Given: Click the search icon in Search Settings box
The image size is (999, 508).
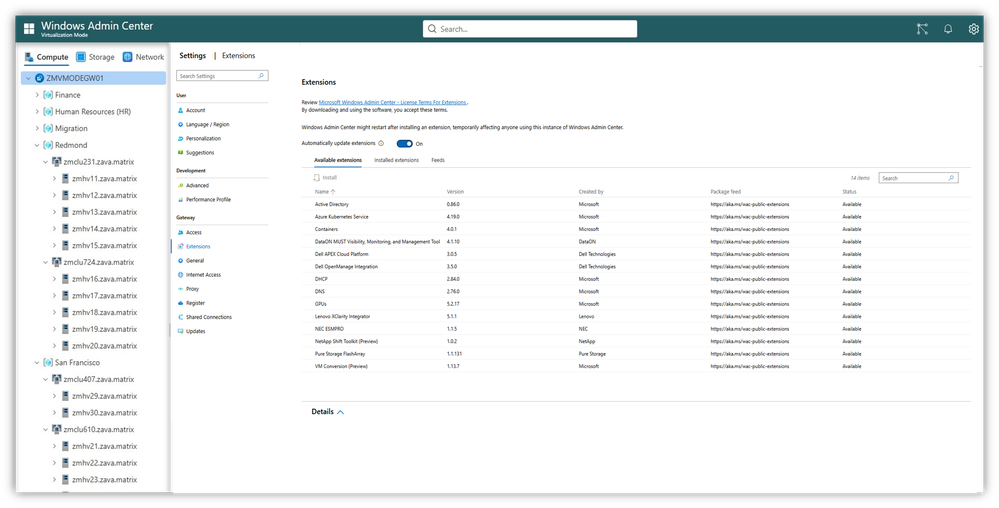Looking at the screenshot, I should [x=261, y=76].
